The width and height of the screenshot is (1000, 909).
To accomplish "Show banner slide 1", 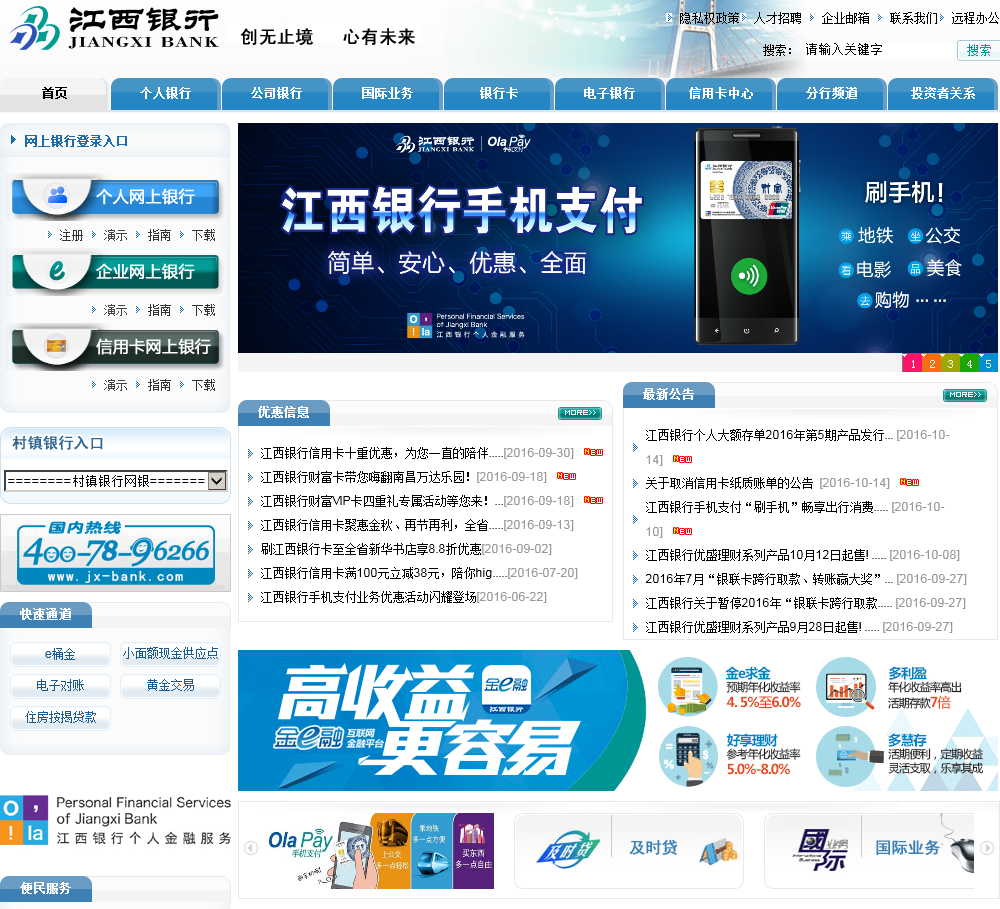I will 912,363.
